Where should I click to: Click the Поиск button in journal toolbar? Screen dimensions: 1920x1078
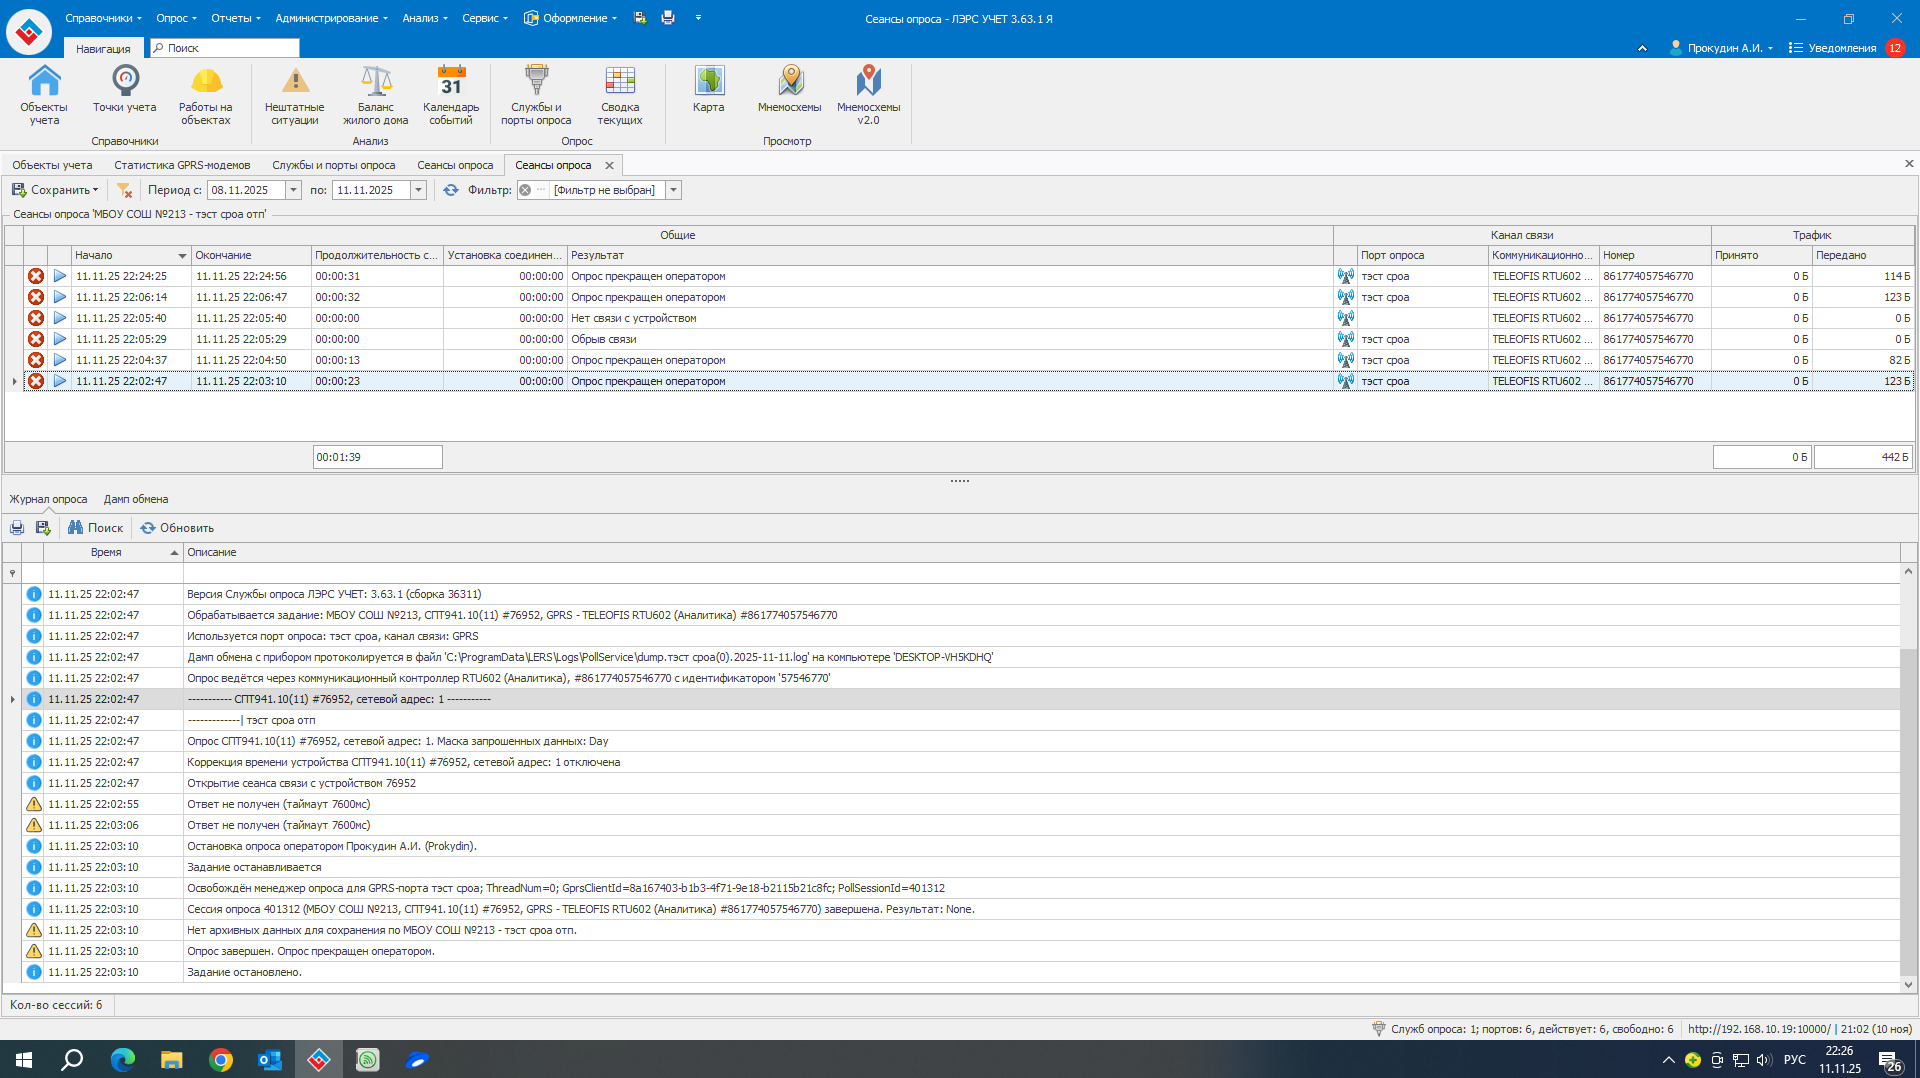(96, 528)
